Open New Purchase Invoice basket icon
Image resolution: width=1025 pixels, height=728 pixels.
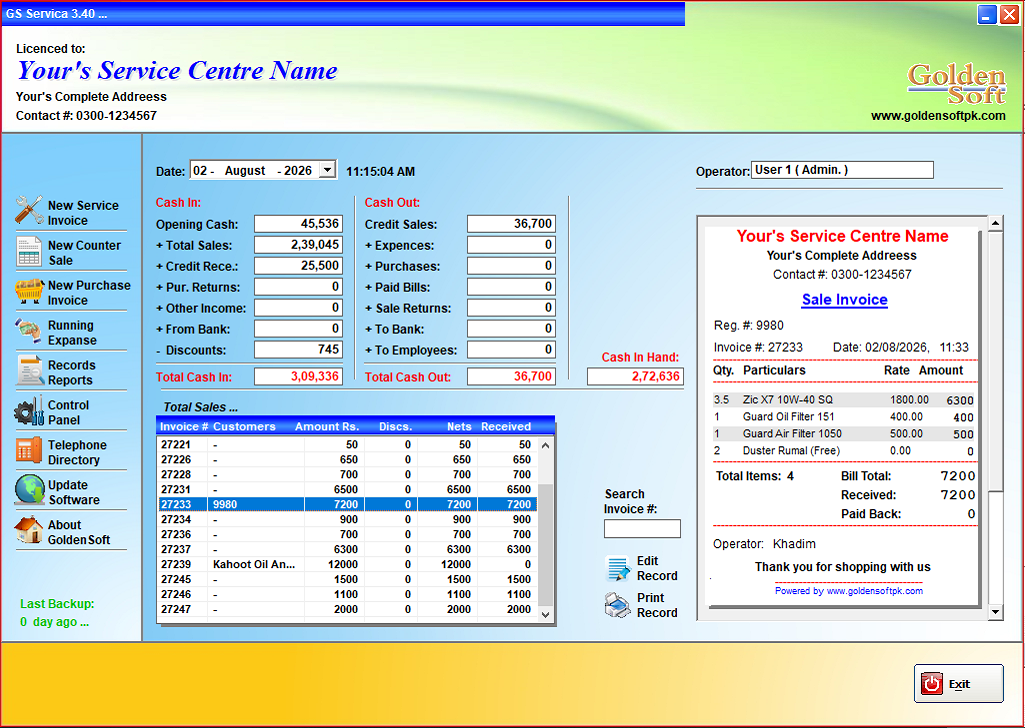[29, 291]
